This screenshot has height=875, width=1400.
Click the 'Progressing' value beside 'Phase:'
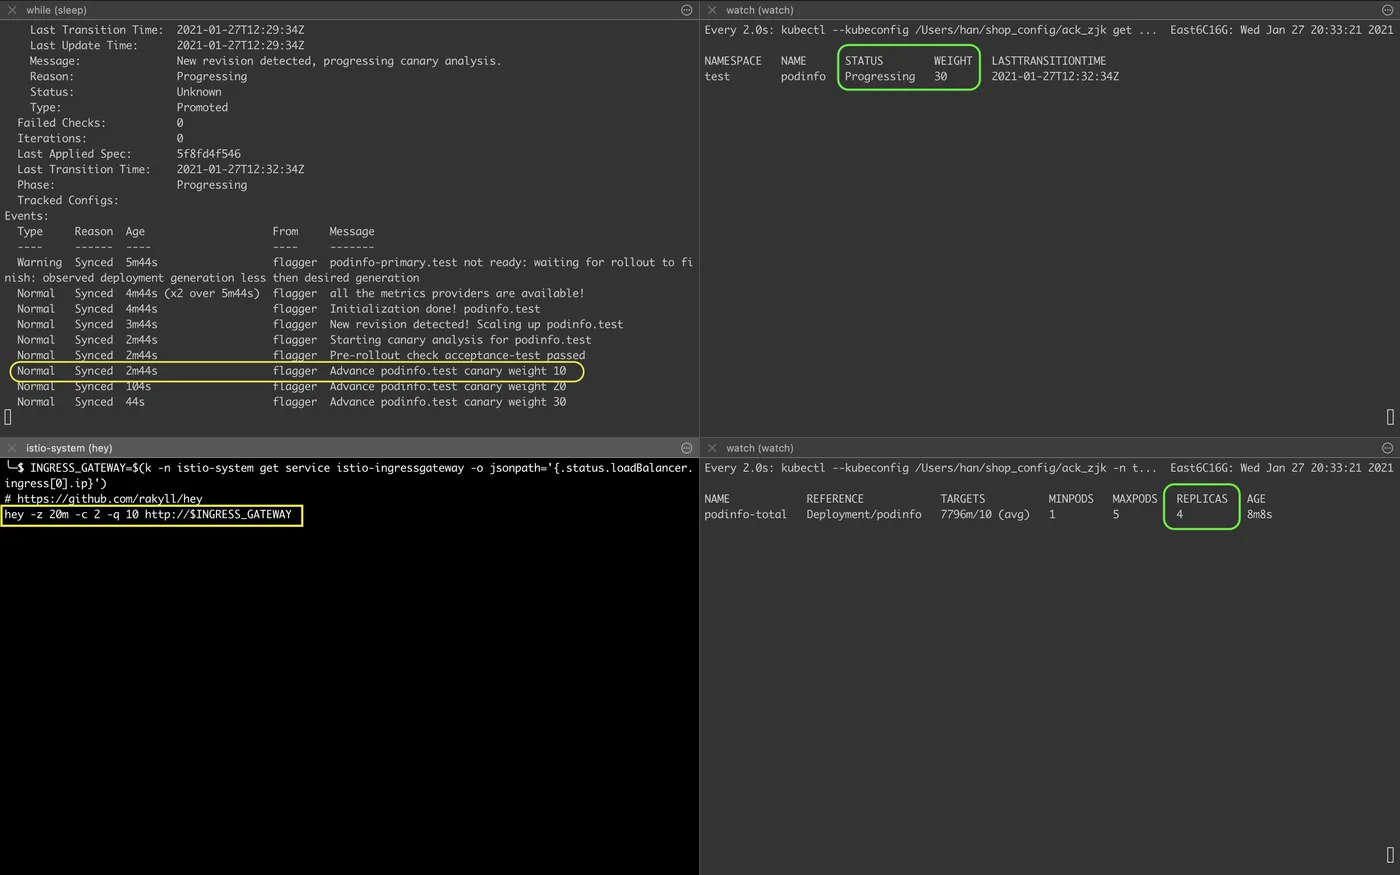212,185
